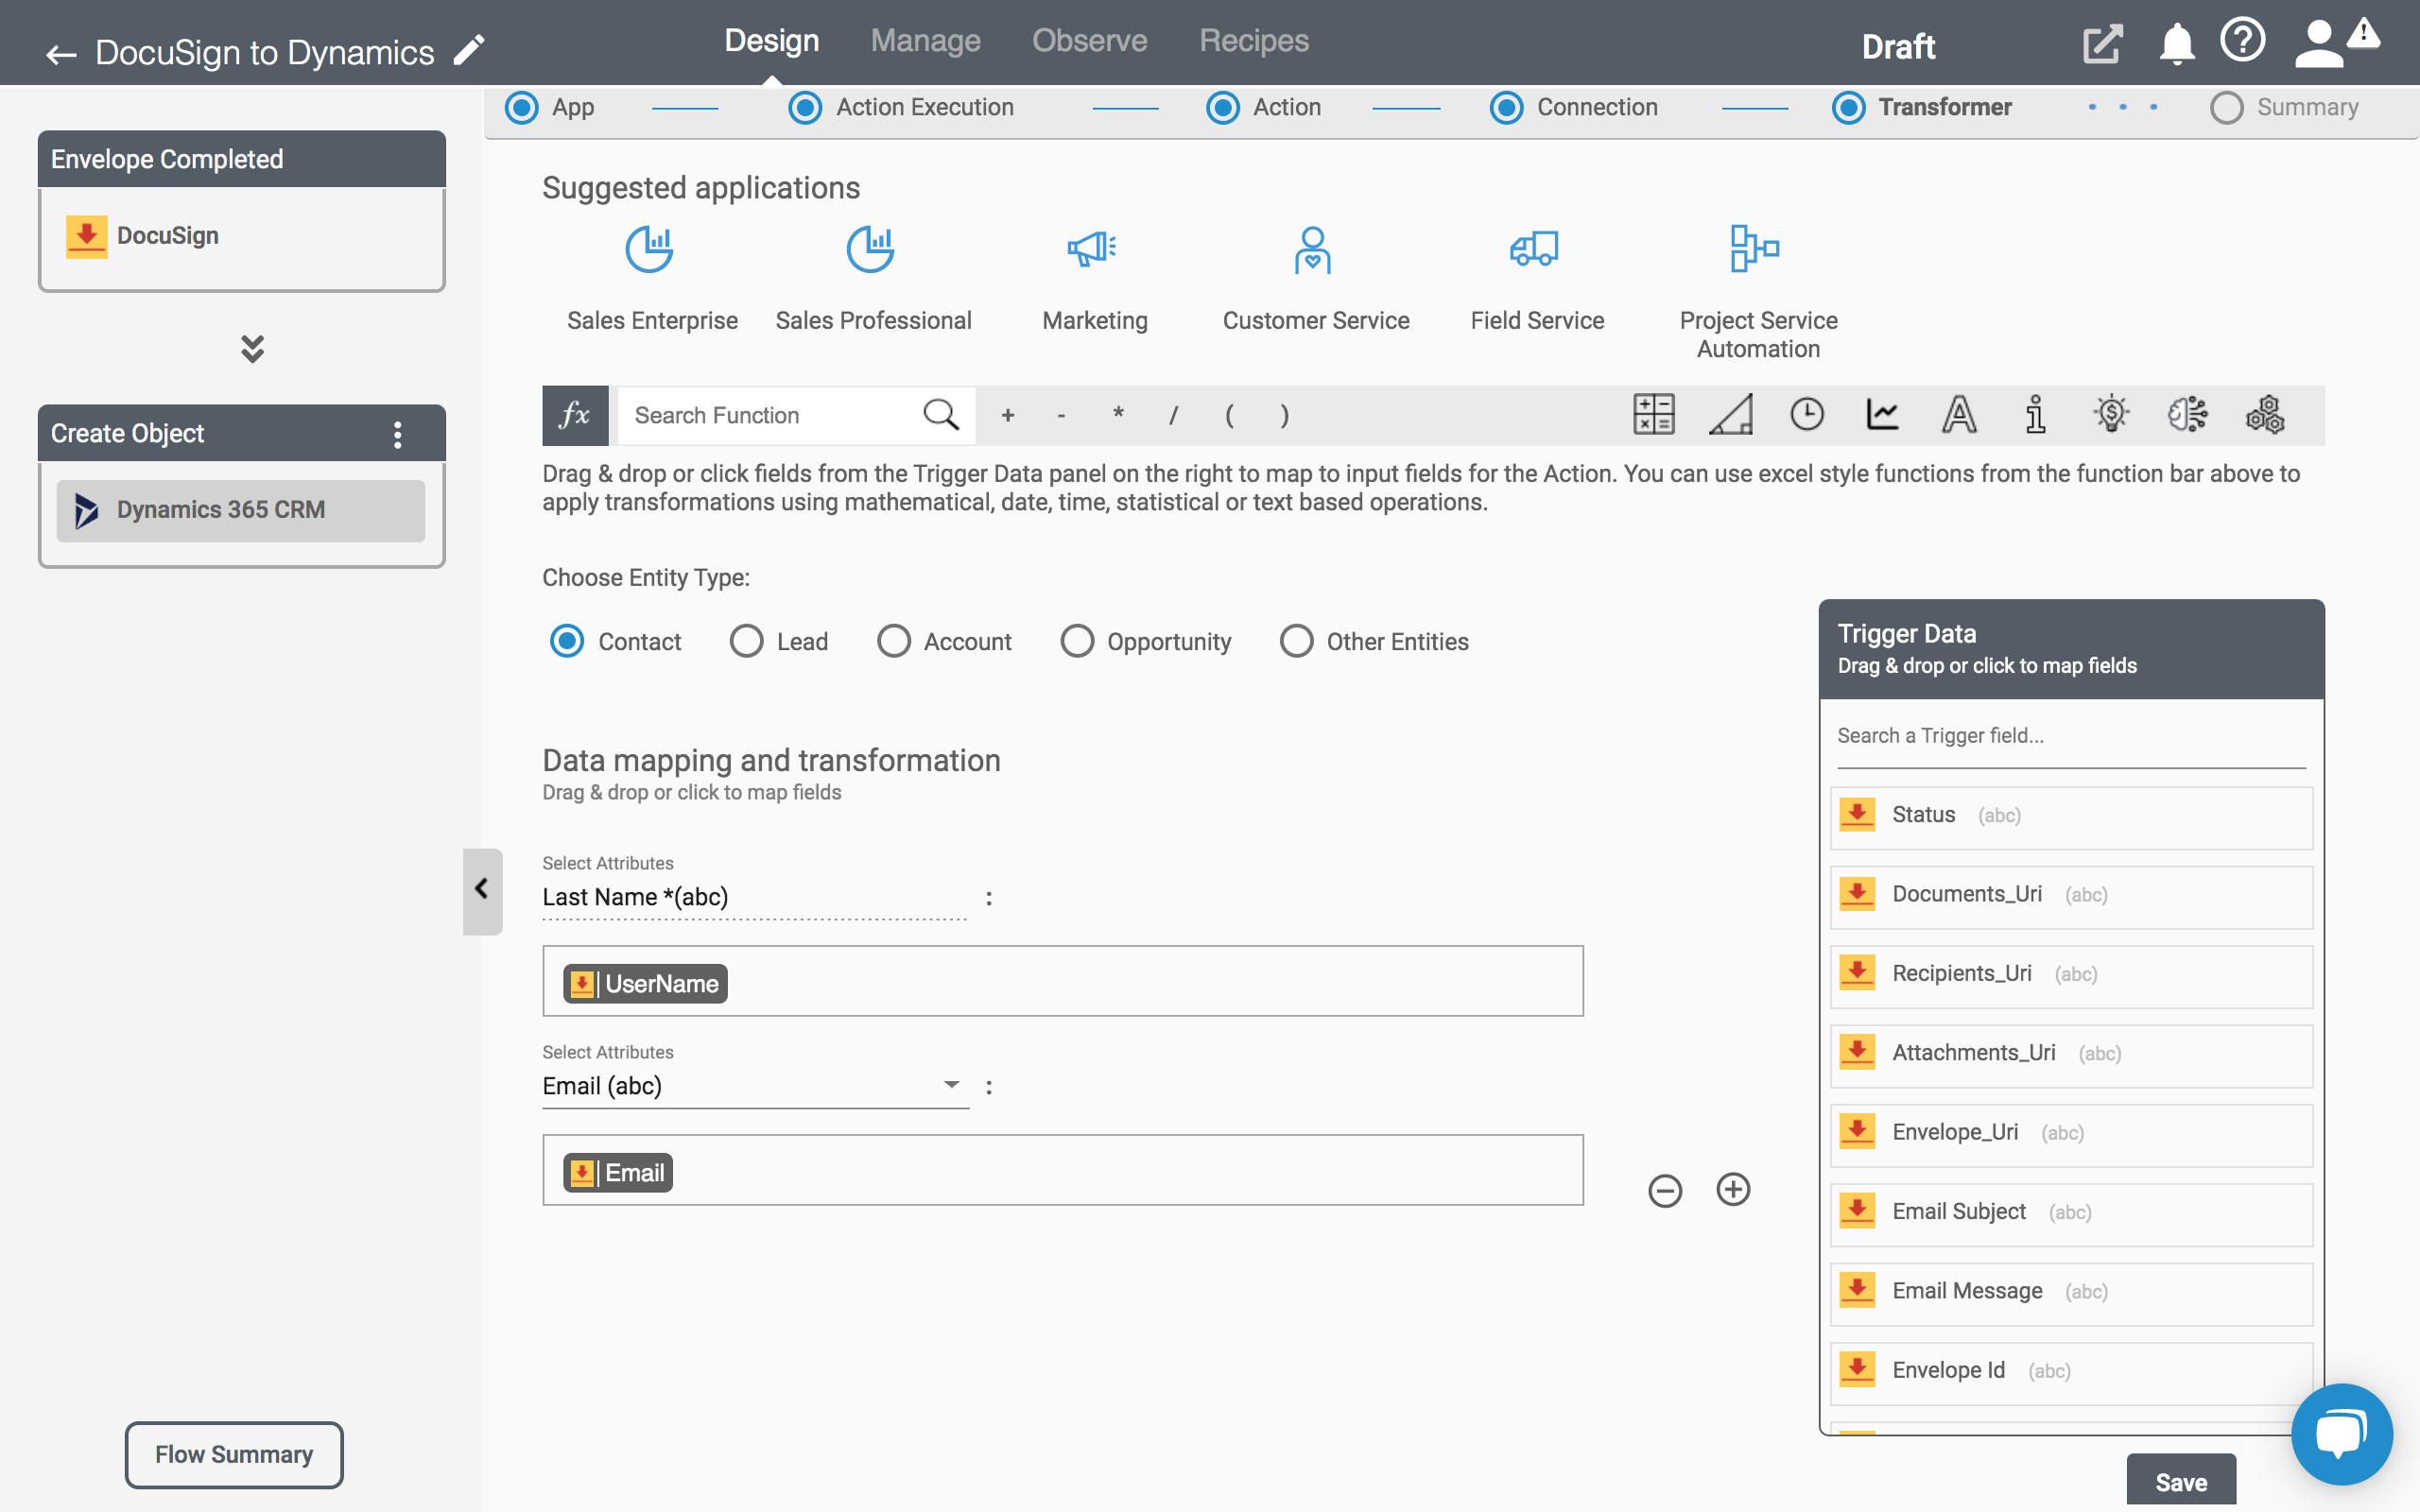Click the formula bar fx icon
This screenshot has width=2420, height=1512.
pyautogui.click(x=577, y=415)
